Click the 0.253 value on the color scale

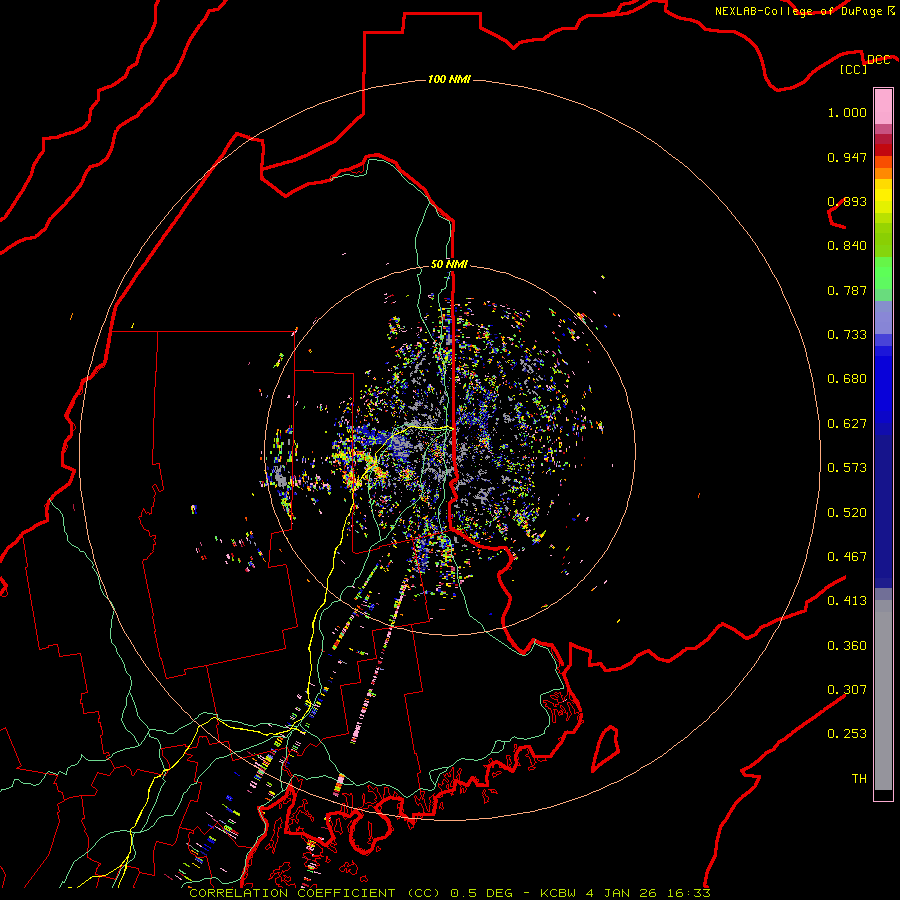[x=847, y=734]
